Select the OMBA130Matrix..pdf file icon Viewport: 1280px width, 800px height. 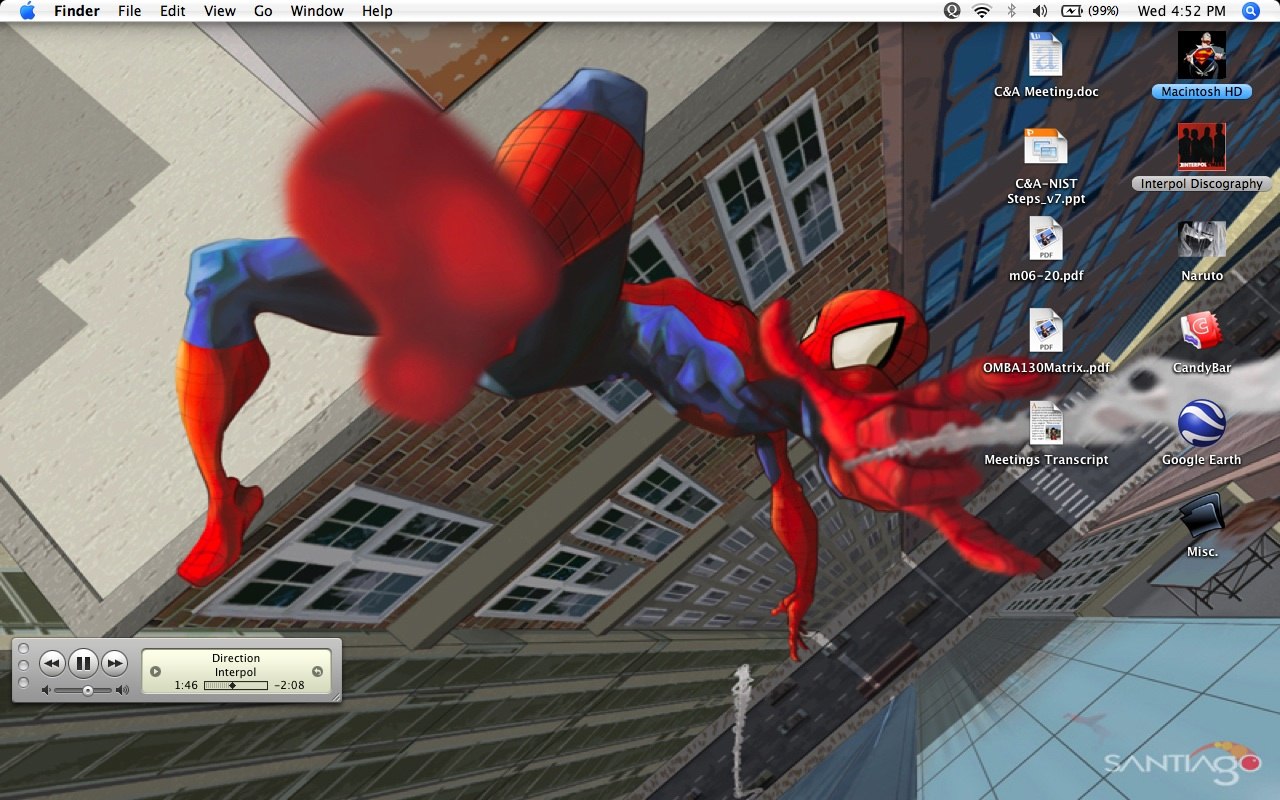[x=1046, y=331]
